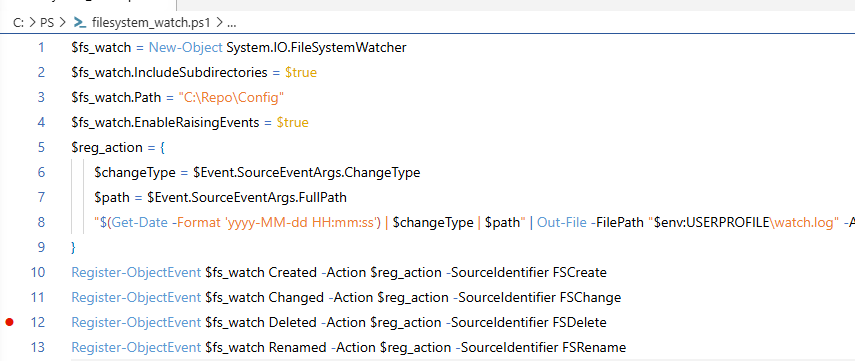This screenshot has height=361, width=855.
Task: Click the New-Object keyword on line 1
Action: click(185, 47)
